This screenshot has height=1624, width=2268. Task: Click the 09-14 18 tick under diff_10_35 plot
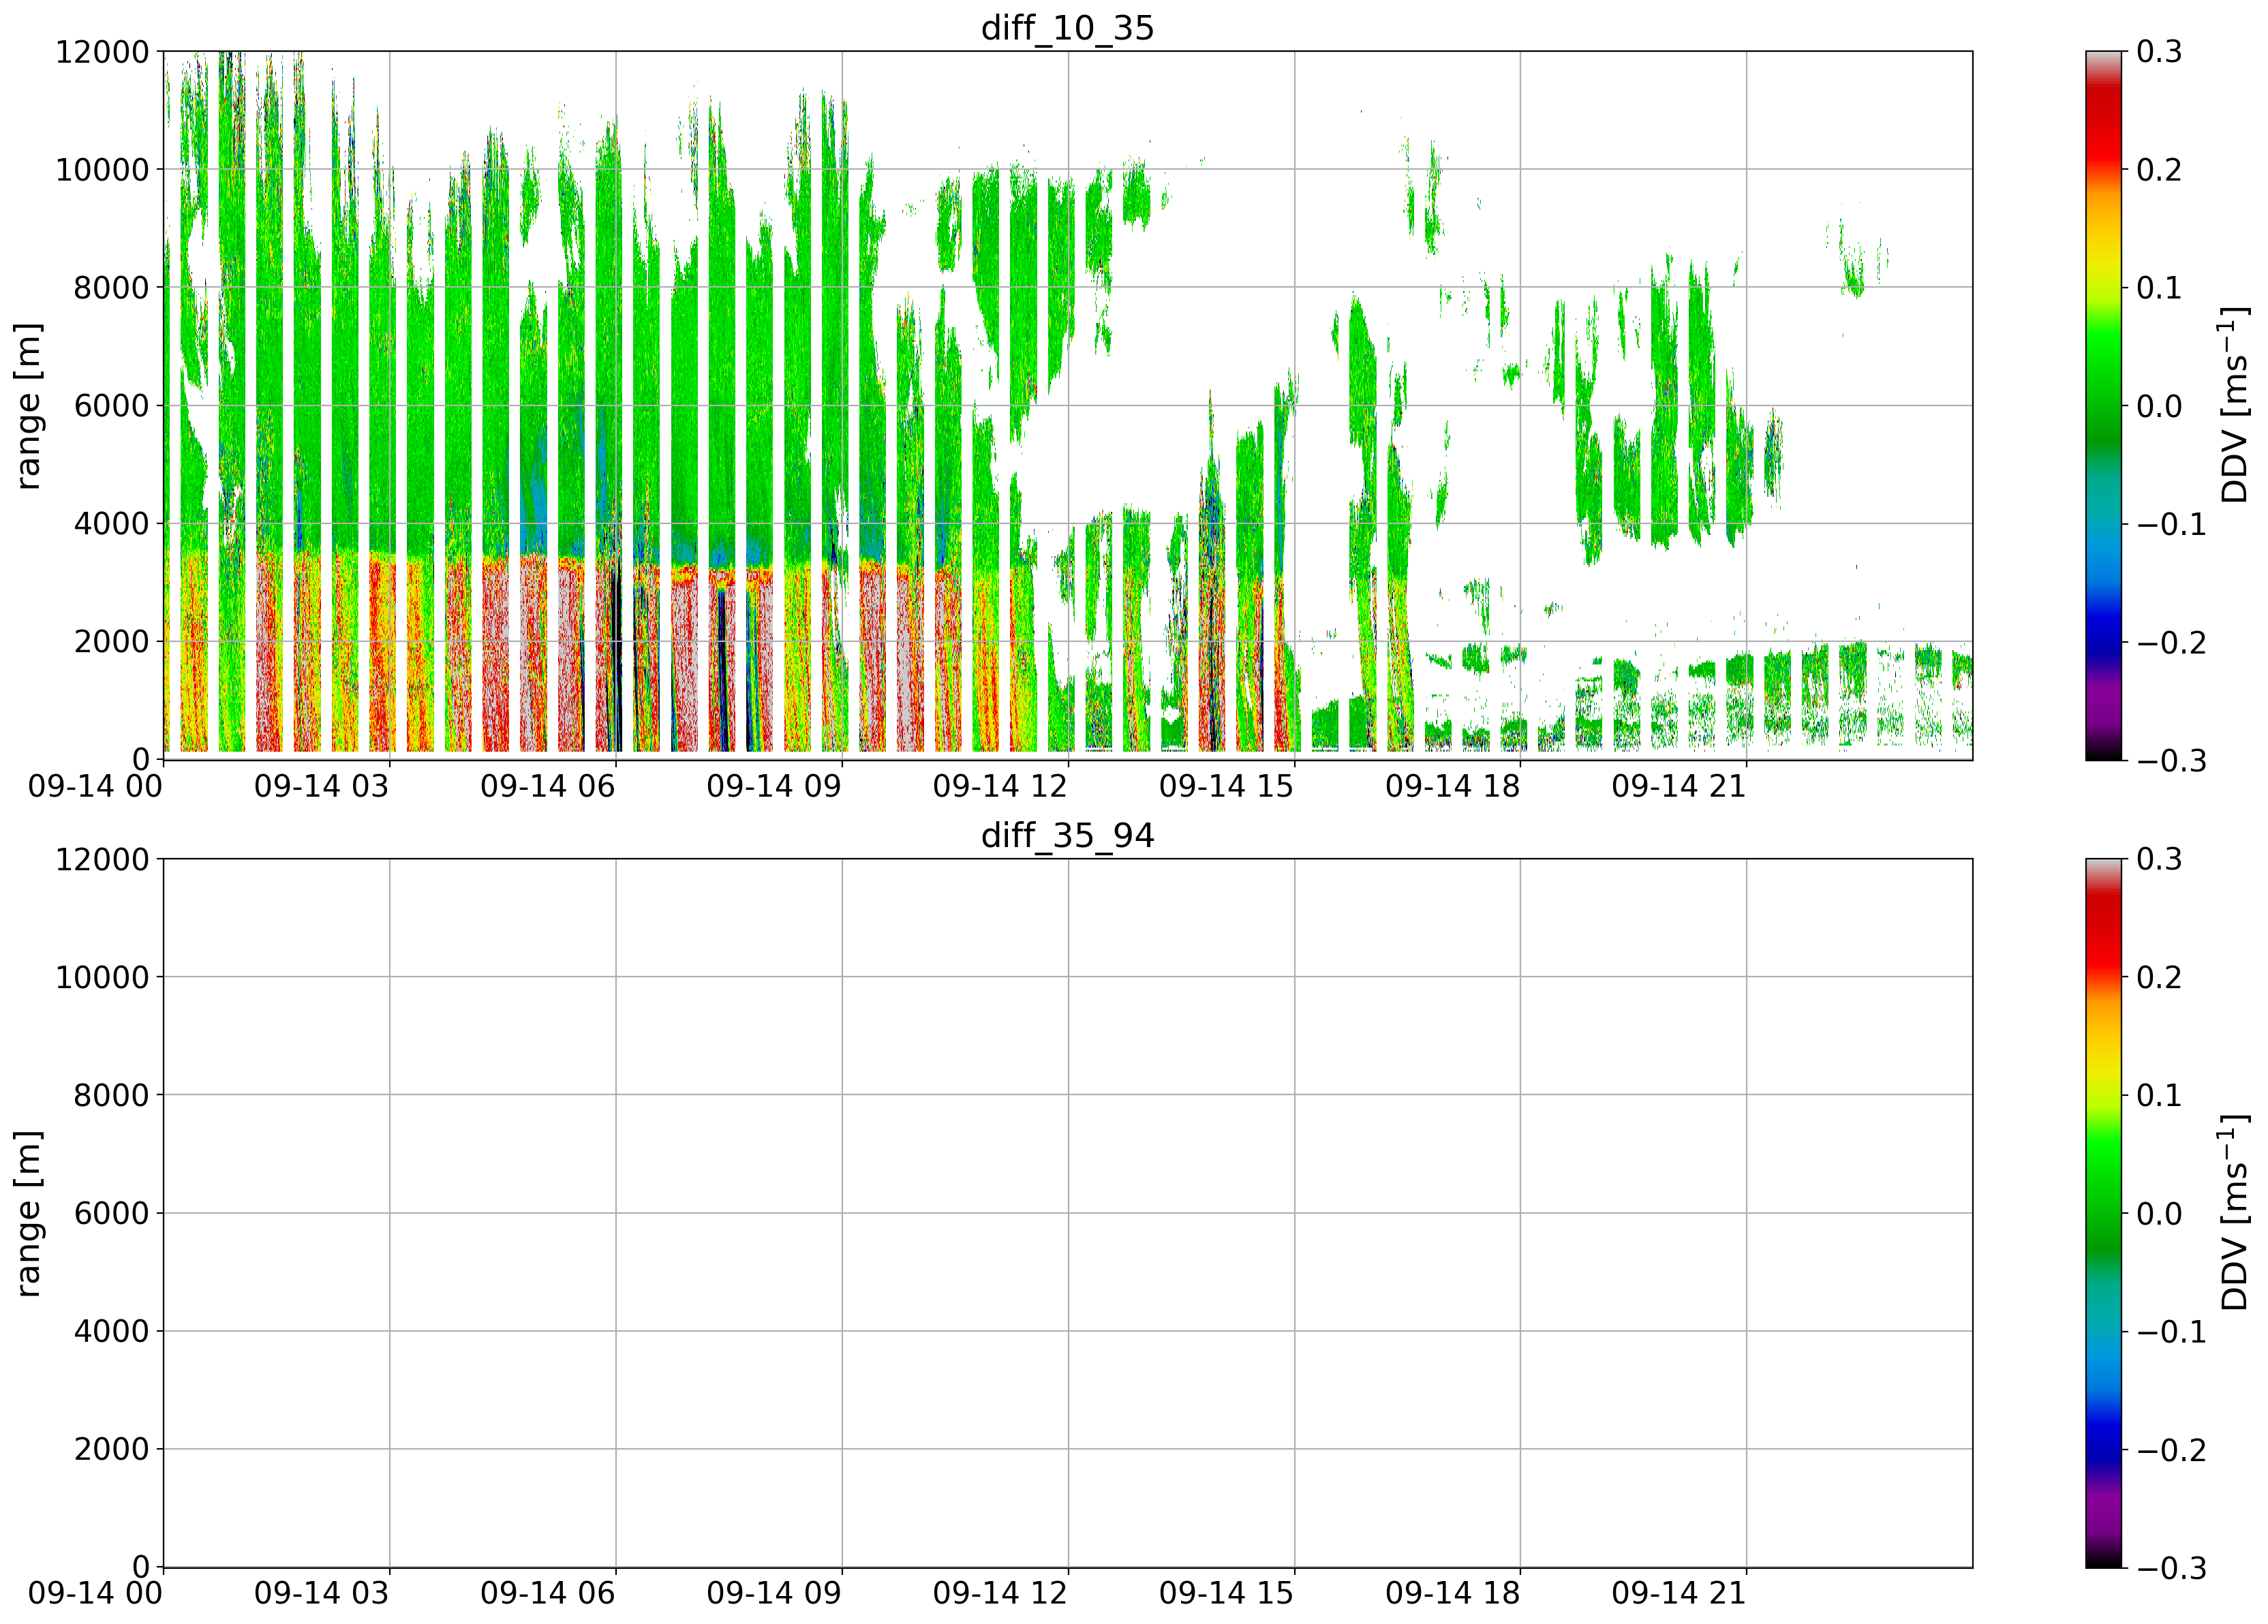(1452, 787)
